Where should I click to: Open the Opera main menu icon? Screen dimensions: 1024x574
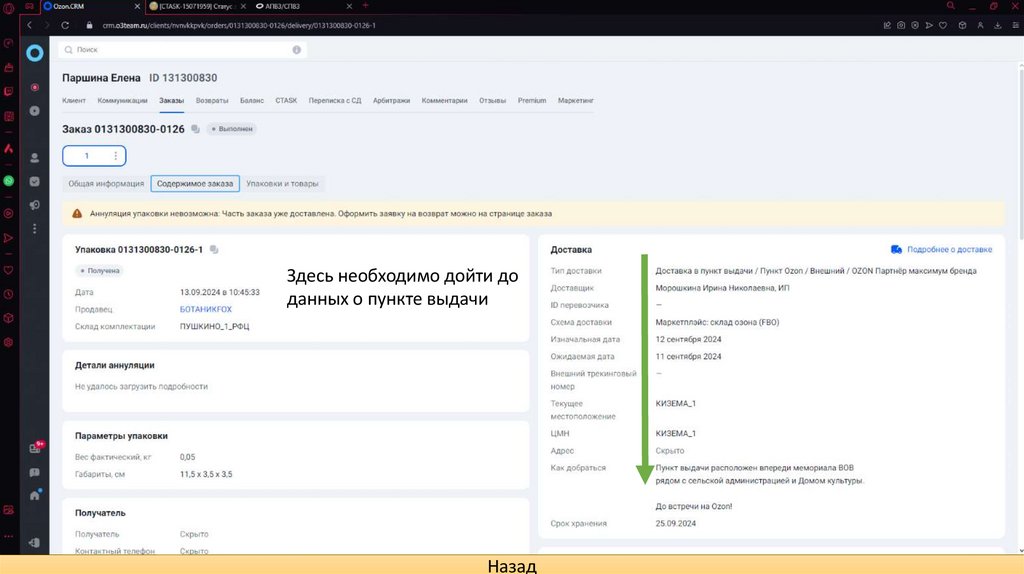coord(8,8)
